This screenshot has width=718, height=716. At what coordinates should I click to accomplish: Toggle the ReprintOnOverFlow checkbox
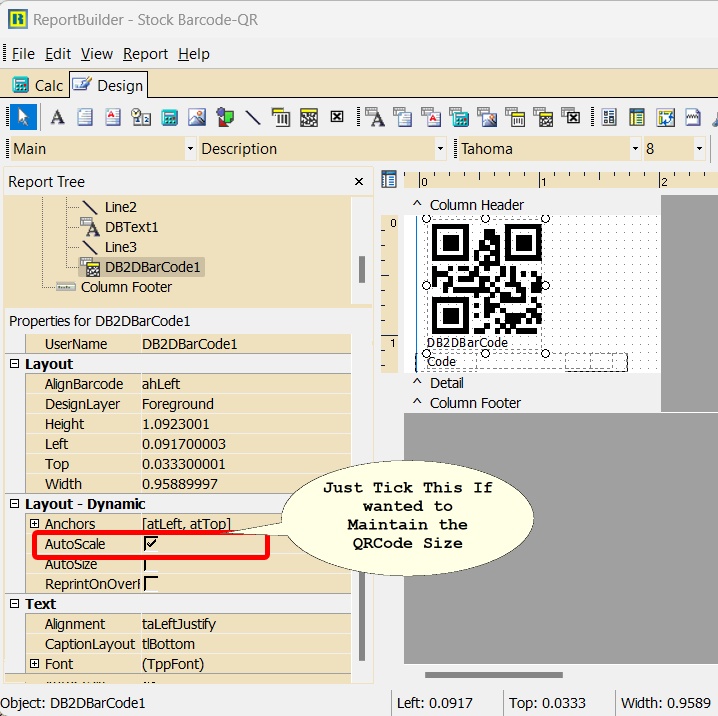click(151, 584)
